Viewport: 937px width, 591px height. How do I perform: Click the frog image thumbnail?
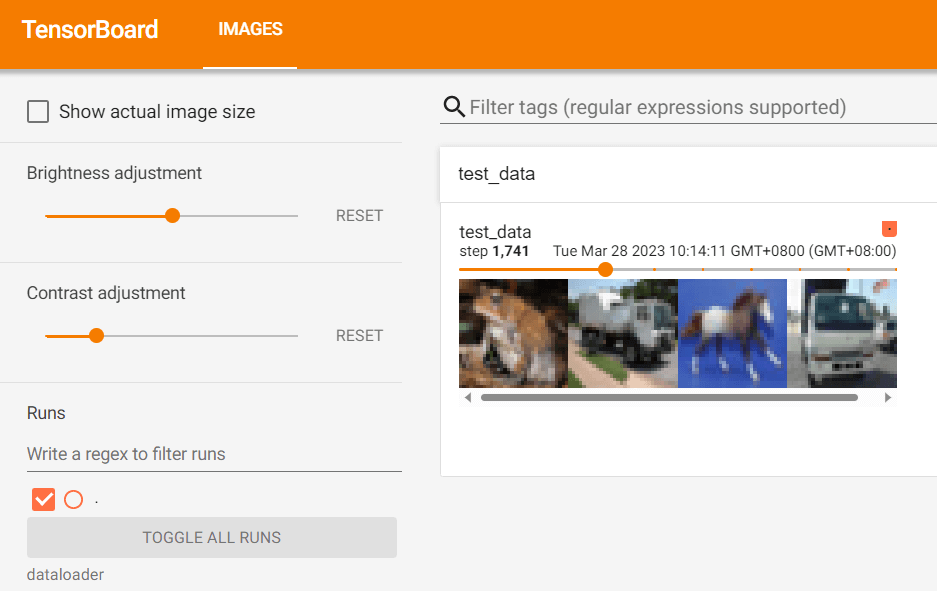point(513,333)
